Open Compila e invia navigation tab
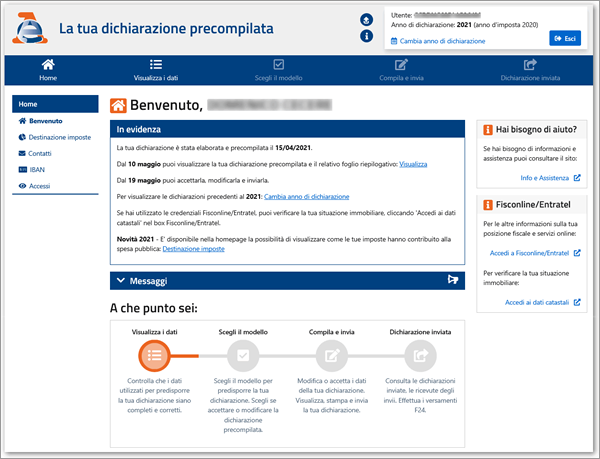Image resolution: width=600 pixels, height=459 pixels. (x=401, y=70)
